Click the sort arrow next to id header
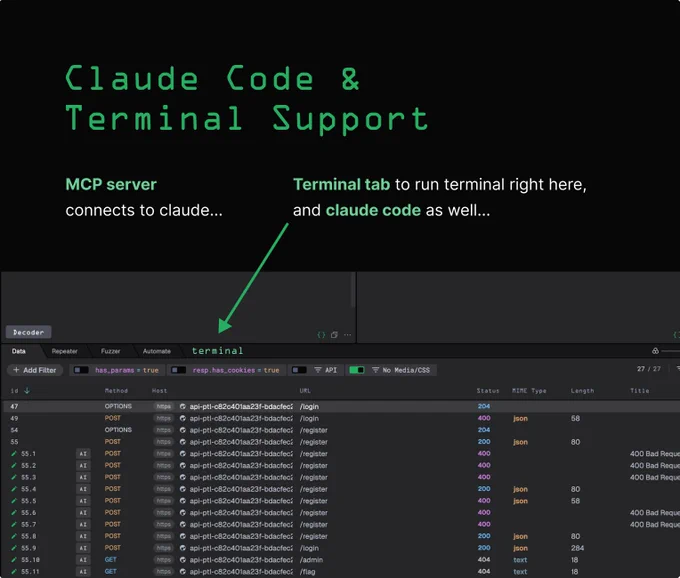The height and width of the screenshot is (578, 680). click(x=27, y=391)
